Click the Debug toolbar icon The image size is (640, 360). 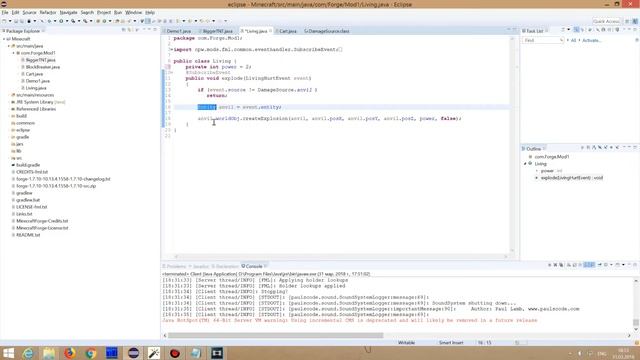click(49, 21)
